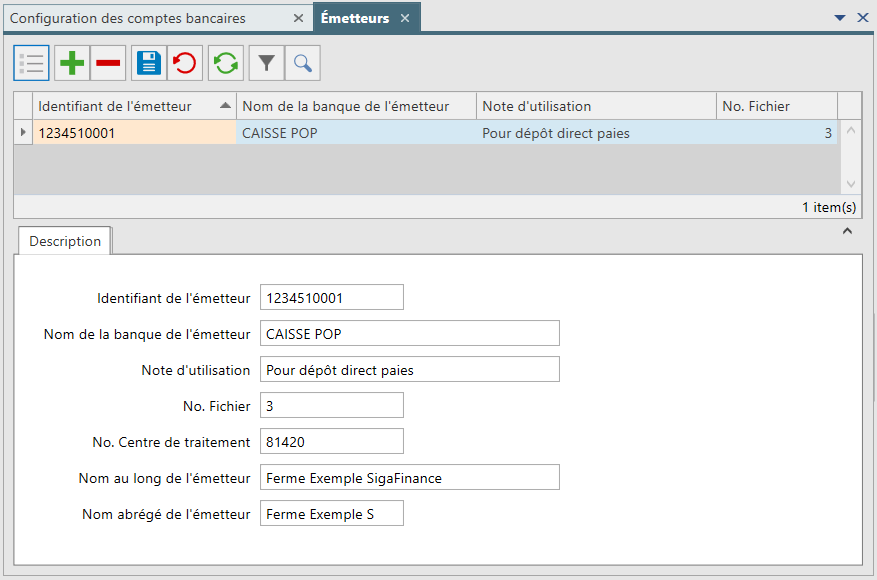This screenshot has height=580, width=877.
Task: Click the grid cell 1234510001
Action: coord(134,133)
